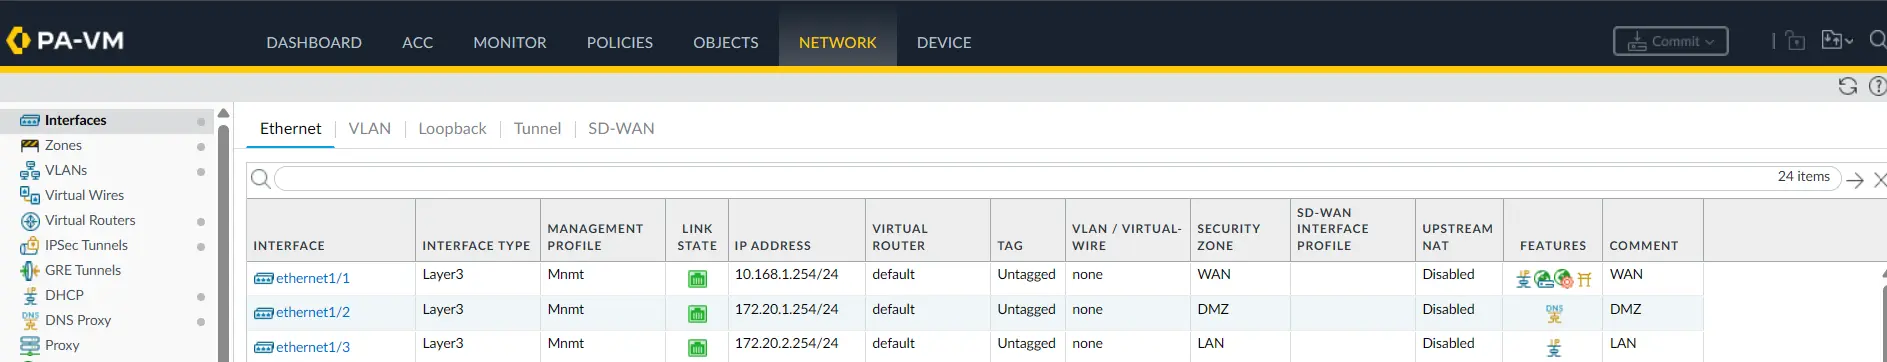1887x362 pixels.
Task: Open IPSec Tunnels in the sidebar
Action: click(86, 245)
